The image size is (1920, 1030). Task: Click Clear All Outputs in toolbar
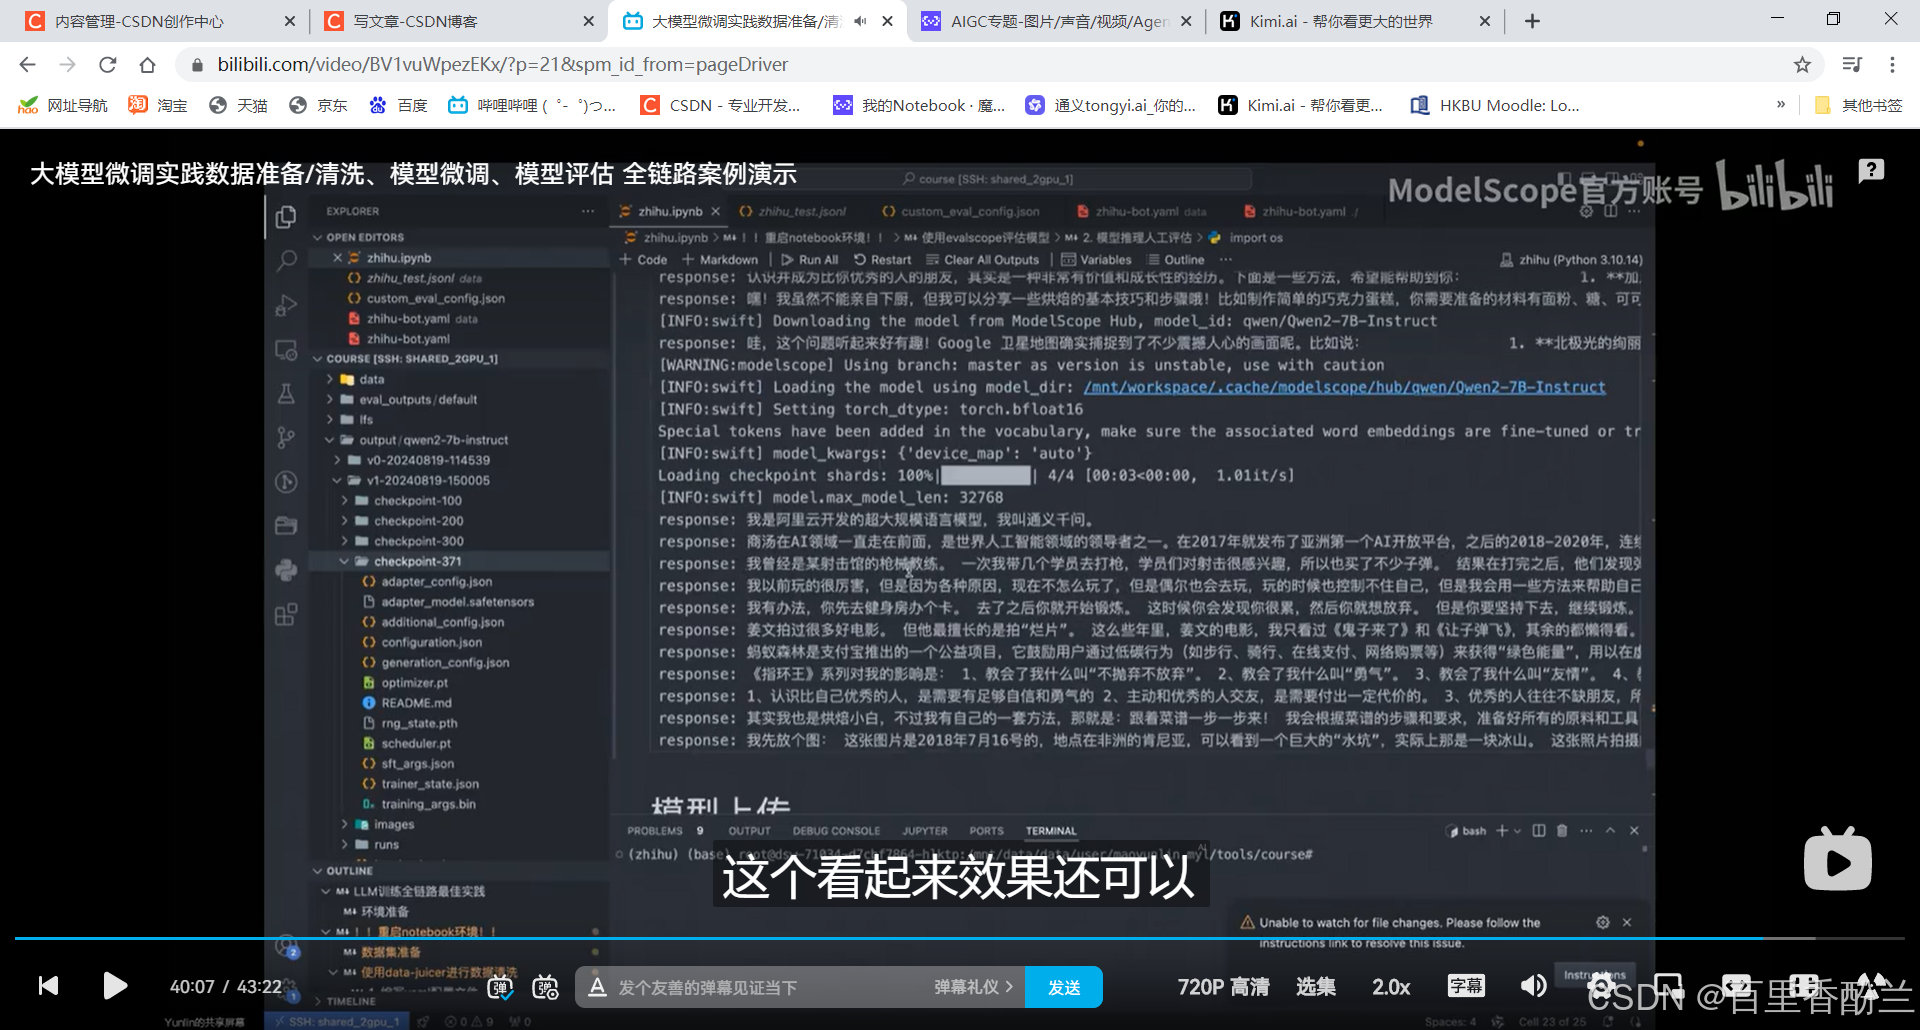[x=983, y=260]
